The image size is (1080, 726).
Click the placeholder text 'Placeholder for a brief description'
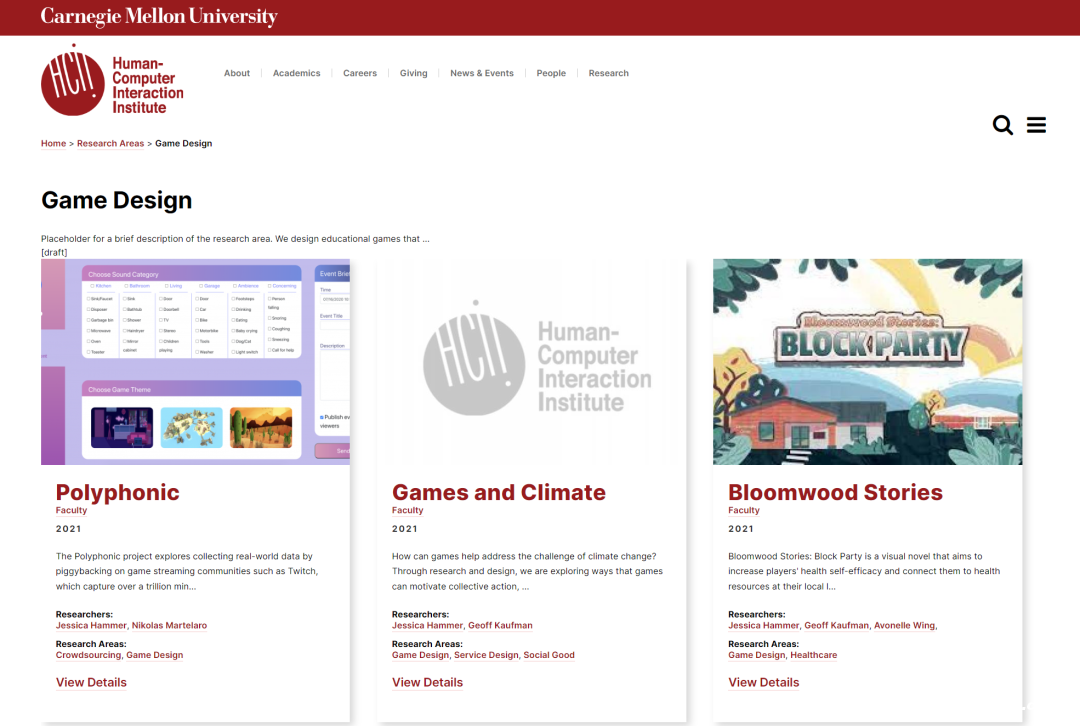point(235,239)
